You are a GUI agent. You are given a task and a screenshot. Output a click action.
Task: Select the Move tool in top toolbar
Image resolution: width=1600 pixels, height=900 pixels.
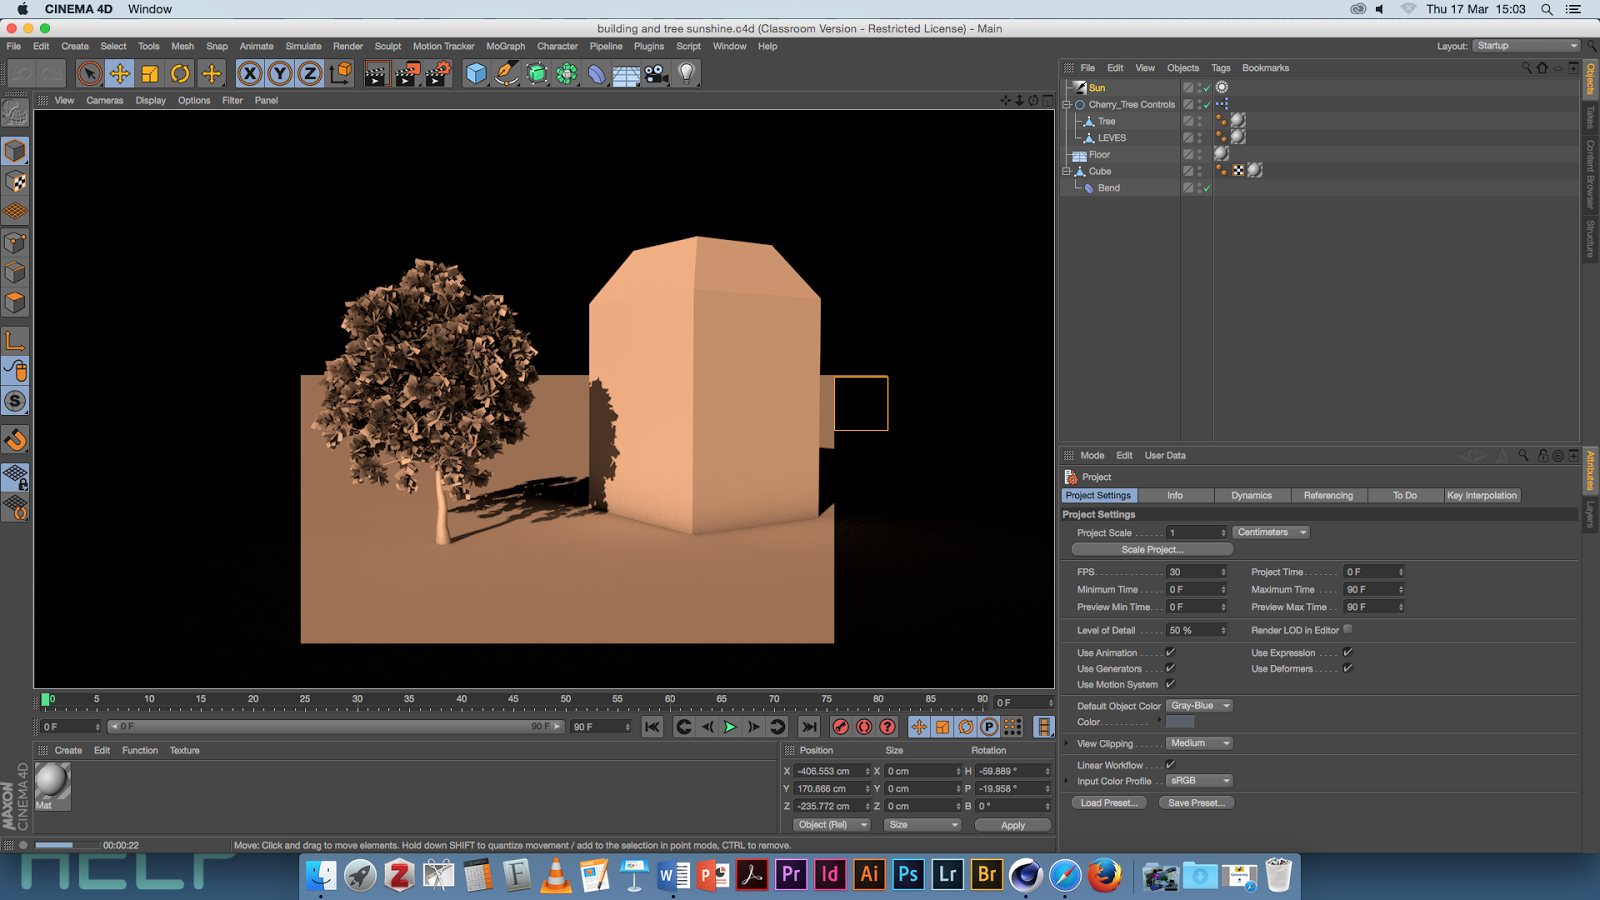tap(119, 73)
